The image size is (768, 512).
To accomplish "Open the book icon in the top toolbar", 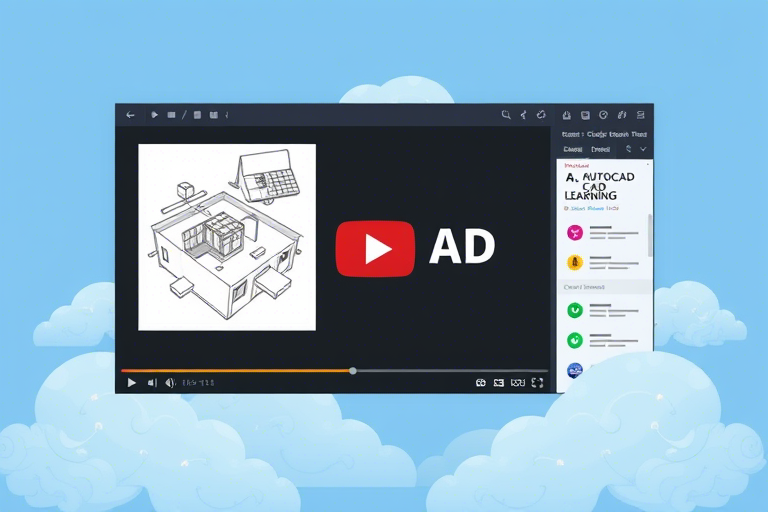I will [214, 115].
